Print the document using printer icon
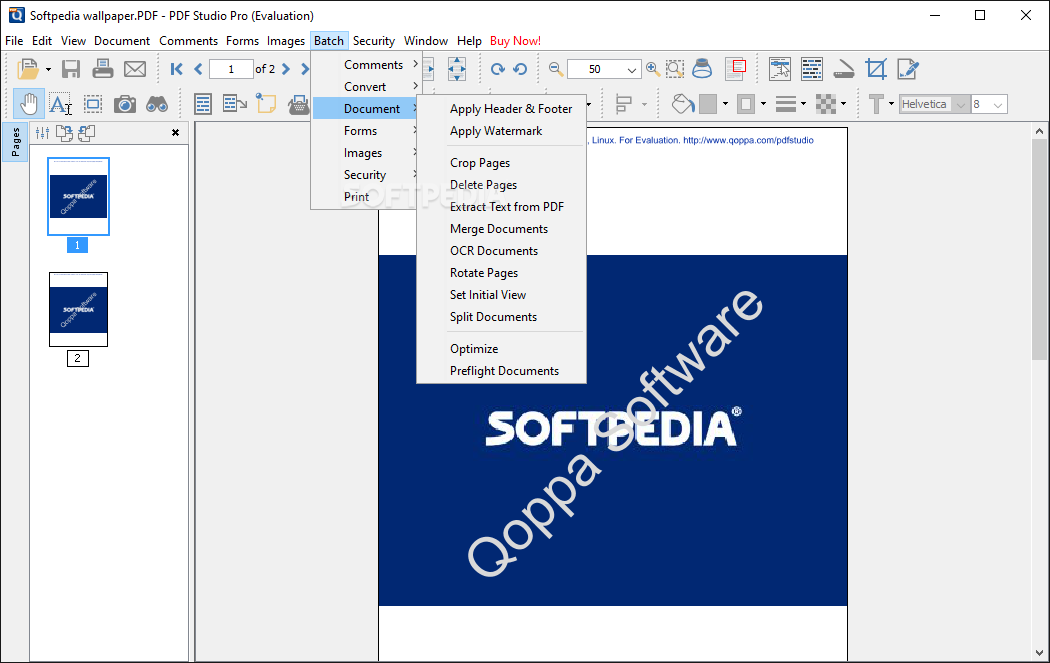 [102, 69]
